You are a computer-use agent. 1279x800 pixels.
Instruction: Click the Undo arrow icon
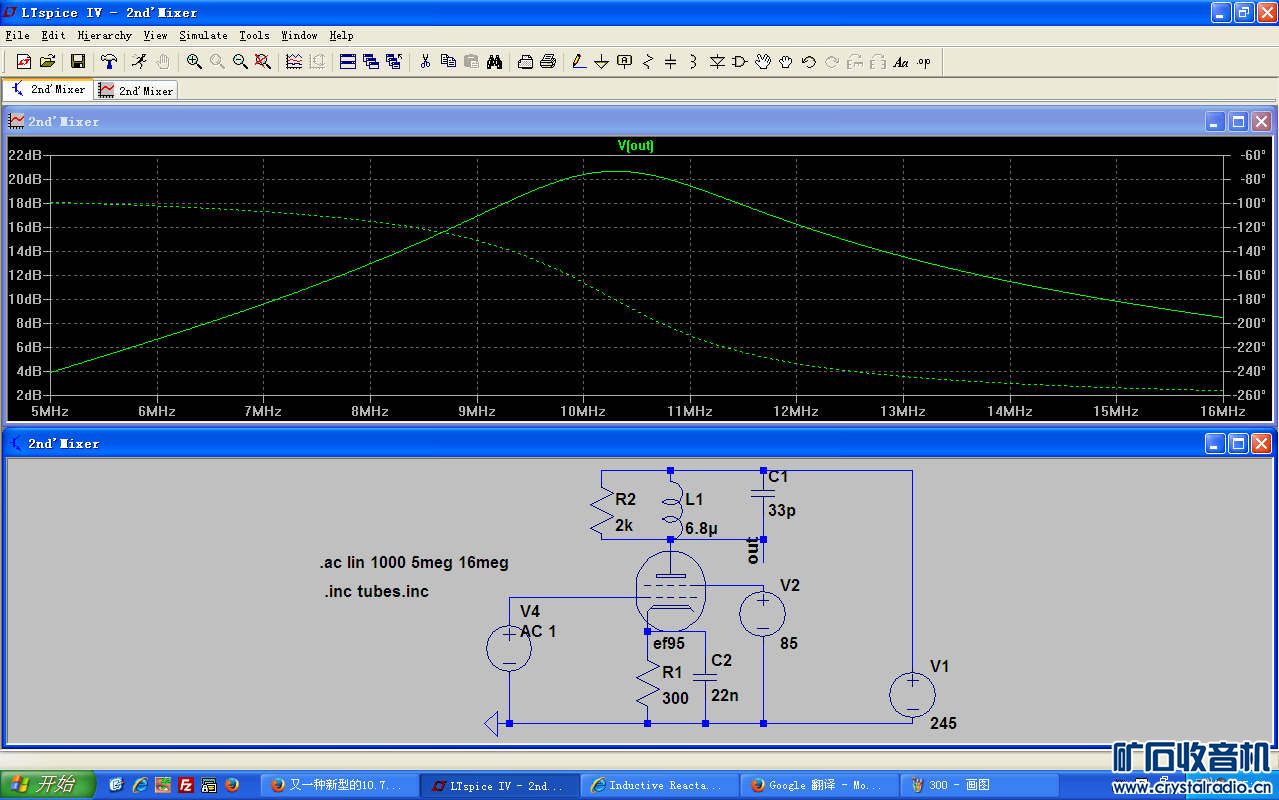[x=809, y=62]
